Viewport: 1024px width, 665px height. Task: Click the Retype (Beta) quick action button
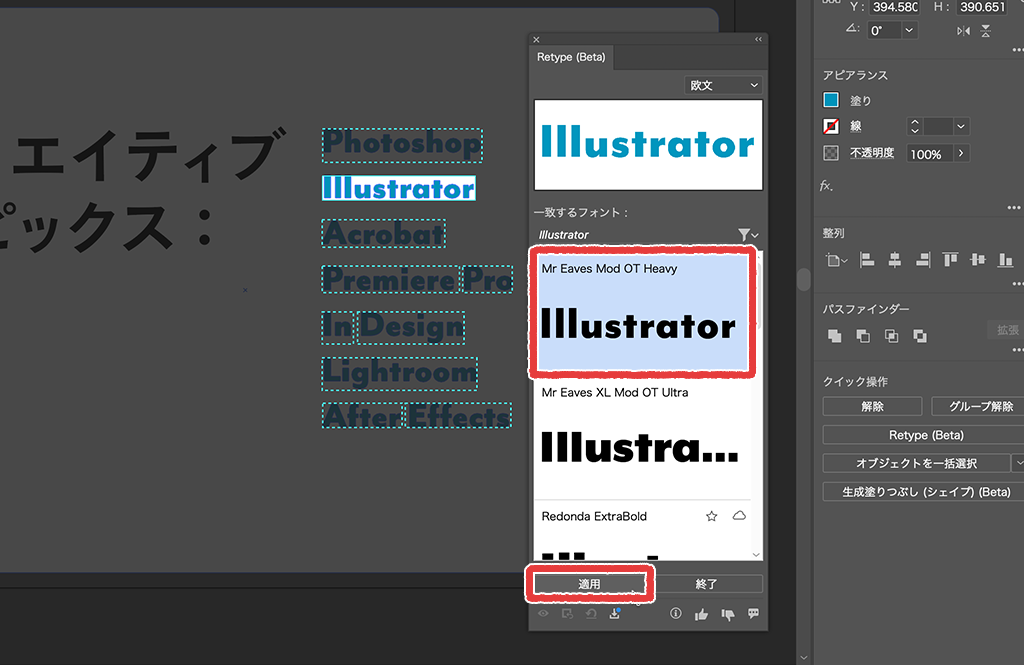tap(923, 435)
